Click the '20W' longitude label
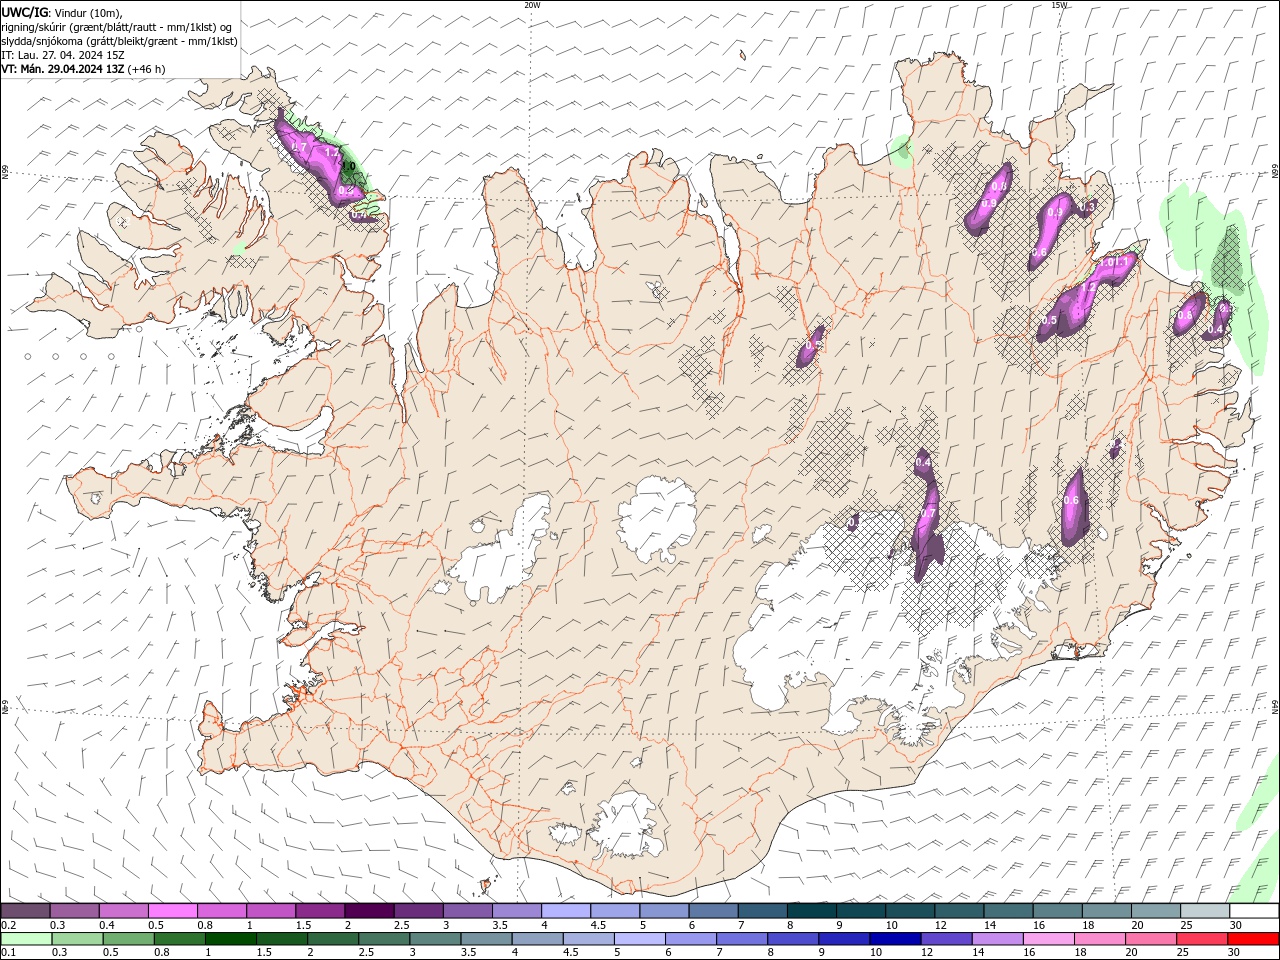Viewport: 1280px width, 960px height. [532, 5]
